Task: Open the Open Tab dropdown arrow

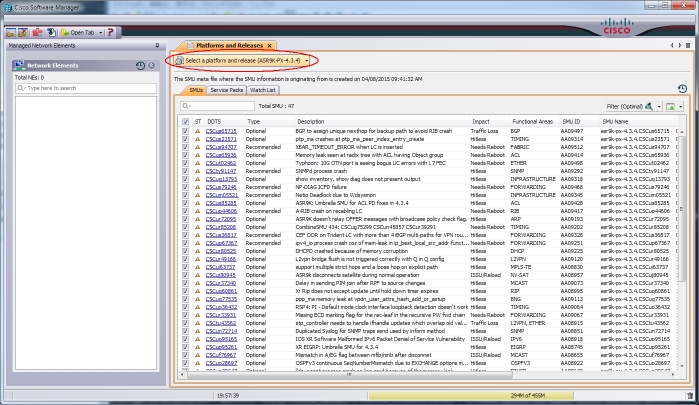Action: click(101, 33)
